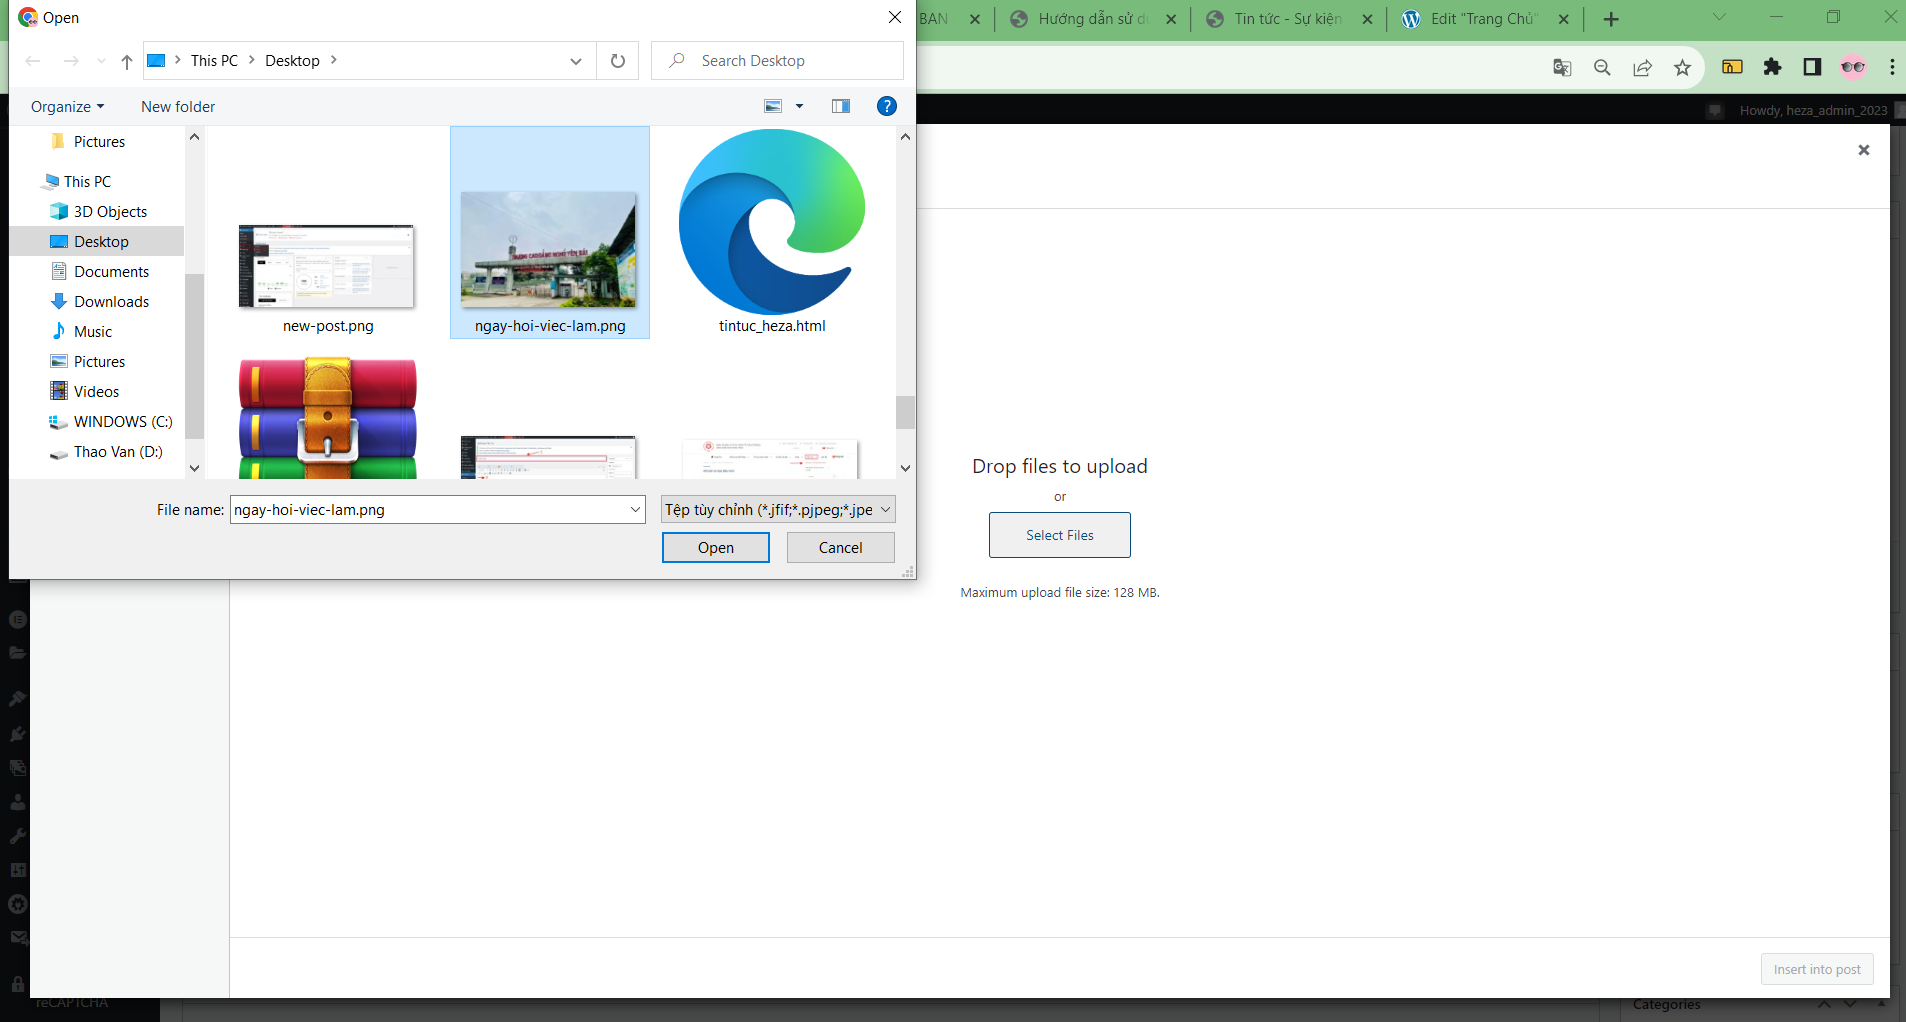Click the Open button
The width and height of the screenshot is (1906, 1022).
click(715, 548)
